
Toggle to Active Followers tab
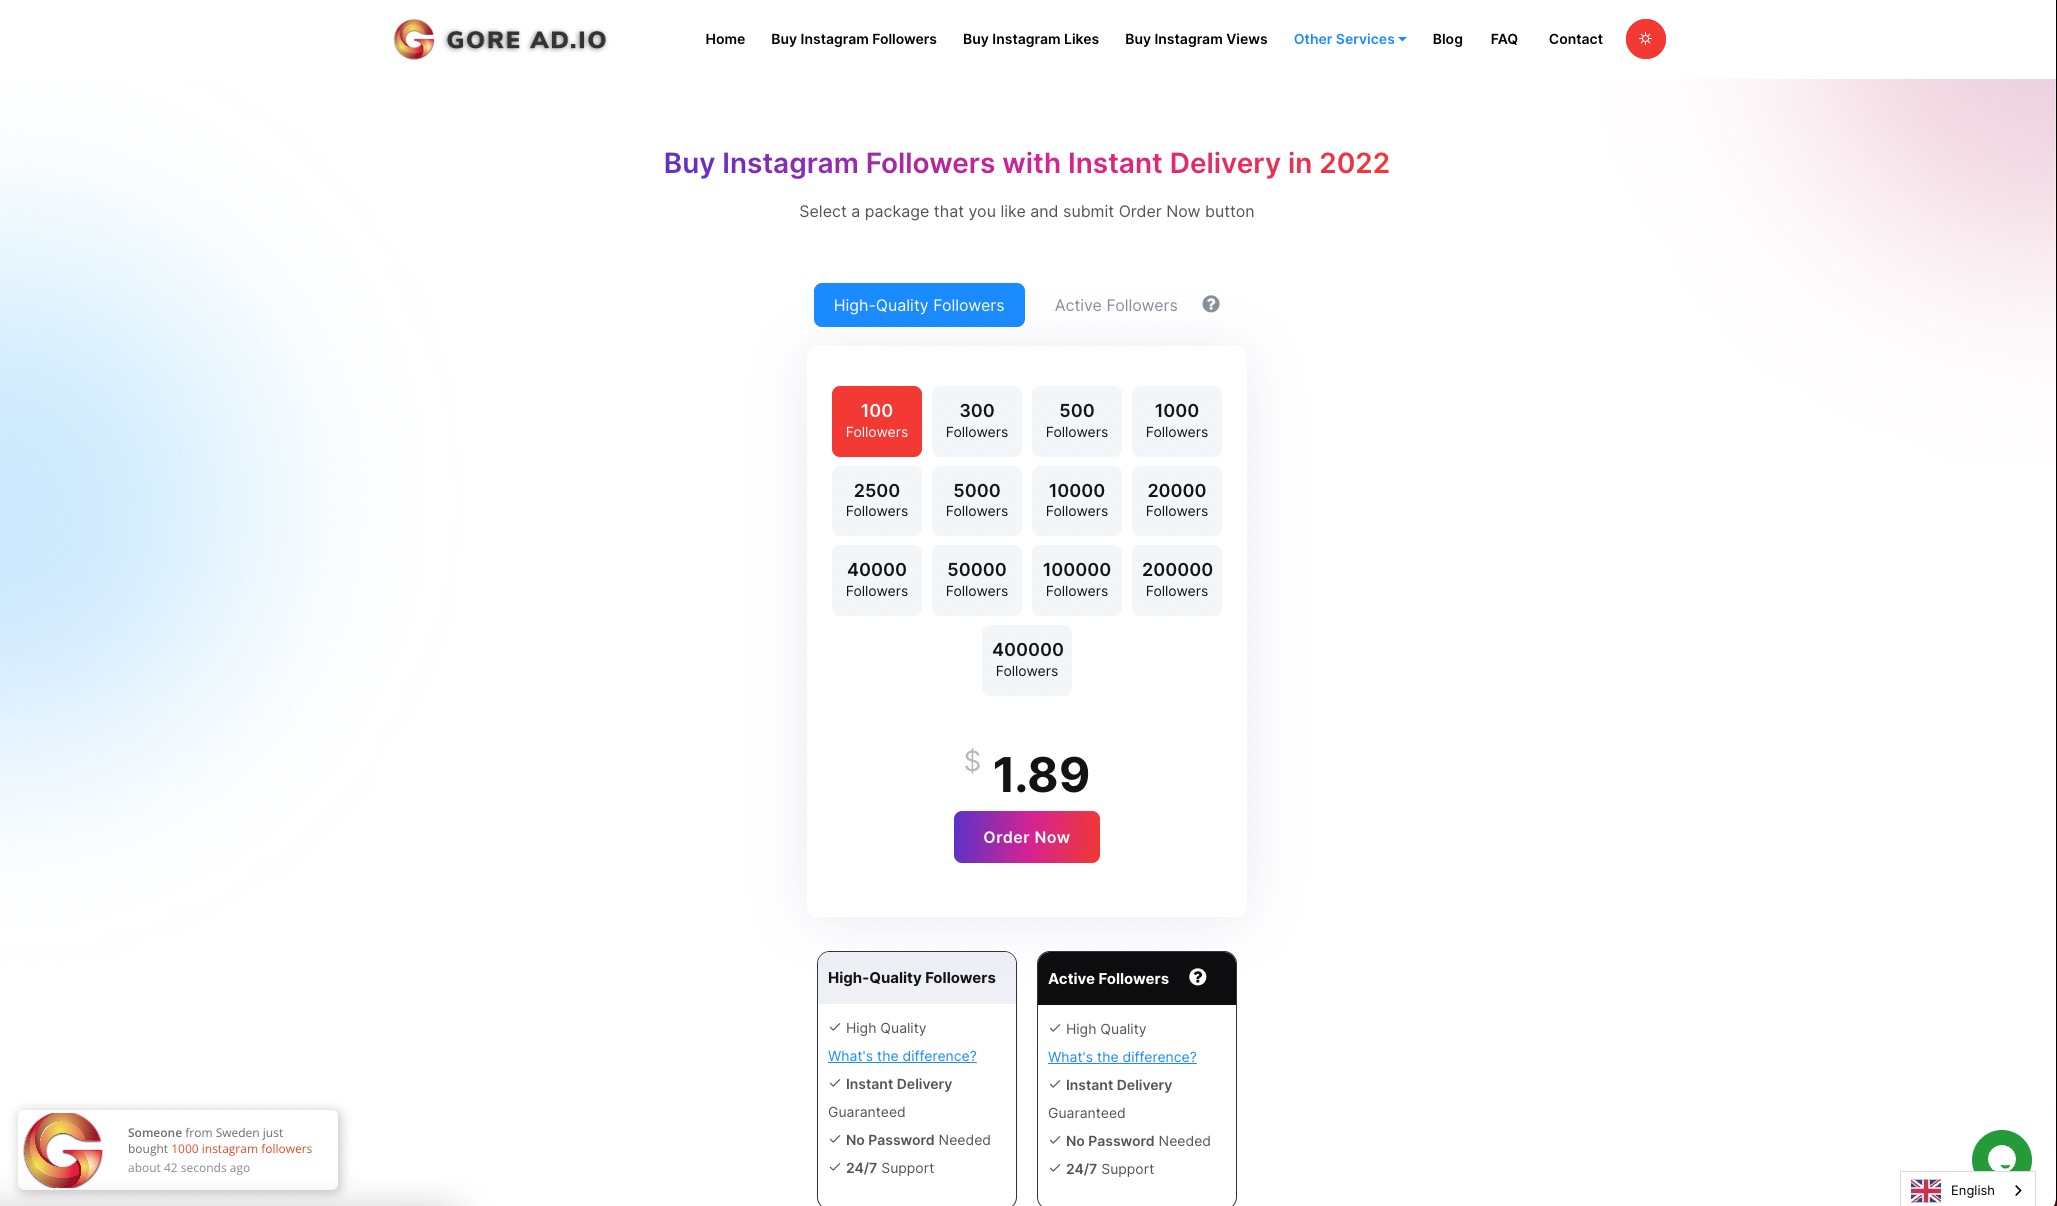(x=1115, y=304)
